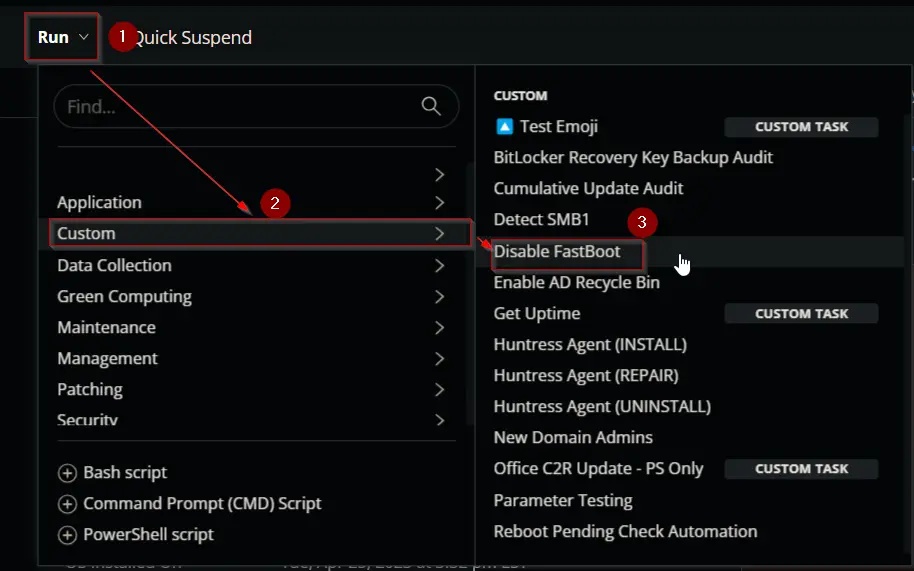Click the plus icon beside Command Prompt Script
Image resolution: width=914 pixels, height=571 pixels.
click(x=67, y=503)
